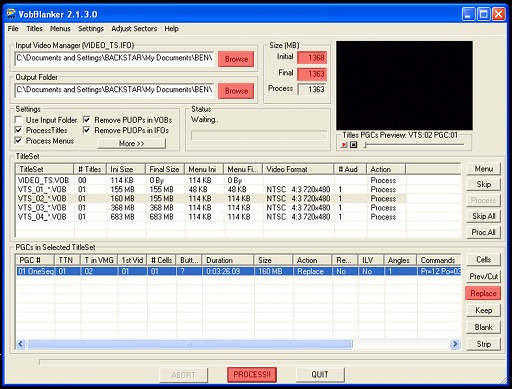Click the Strip button

483,344
